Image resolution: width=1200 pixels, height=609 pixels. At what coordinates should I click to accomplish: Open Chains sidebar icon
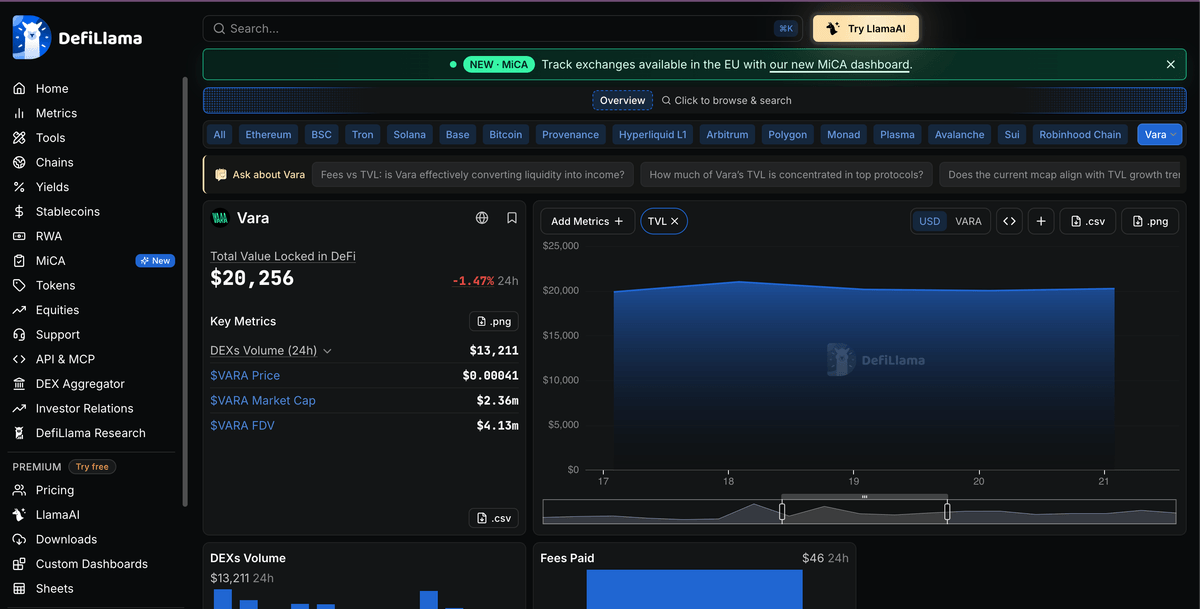(x=19, y=162)
